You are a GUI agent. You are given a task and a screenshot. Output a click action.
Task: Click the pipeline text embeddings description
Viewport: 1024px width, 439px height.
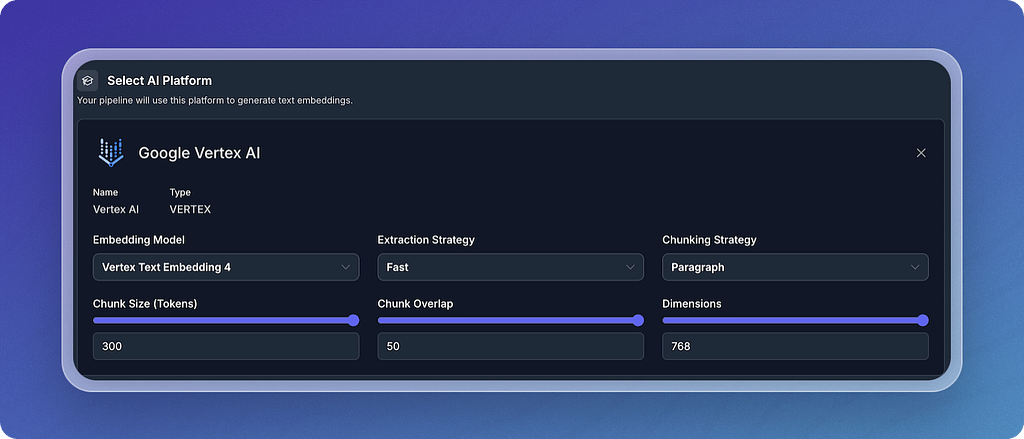(215, 101)
